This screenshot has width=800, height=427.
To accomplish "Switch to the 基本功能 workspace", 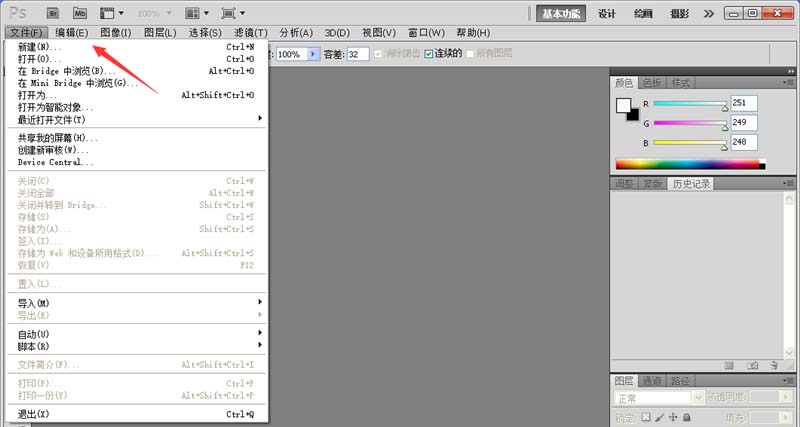I will tap(561, 14).
